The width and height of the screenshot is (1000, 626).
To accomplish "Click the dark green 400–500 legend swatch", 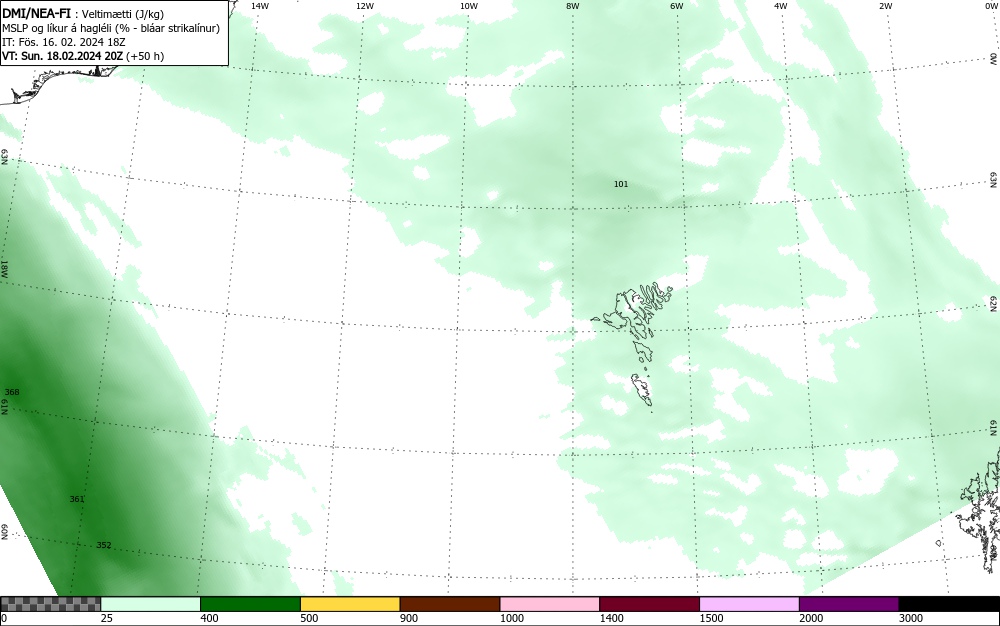I will pos(250,604).
